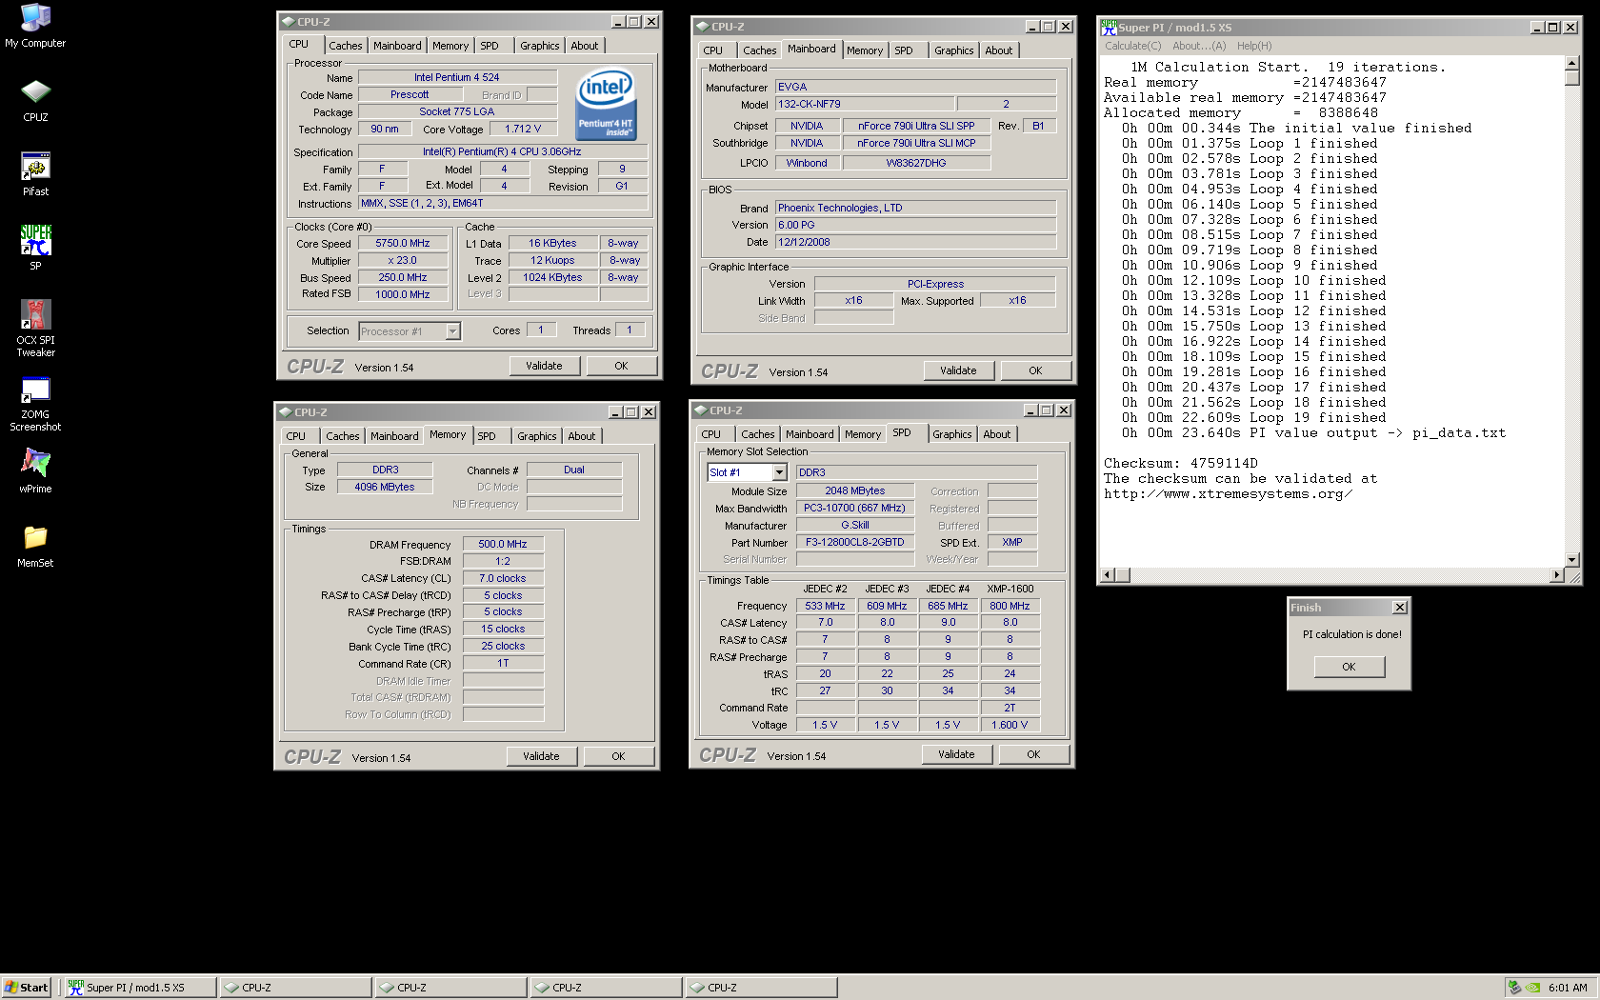Select CPU tab in SPD CPU-Z window
Viewport: 1600px width, 1000px height.
point(711,434)
